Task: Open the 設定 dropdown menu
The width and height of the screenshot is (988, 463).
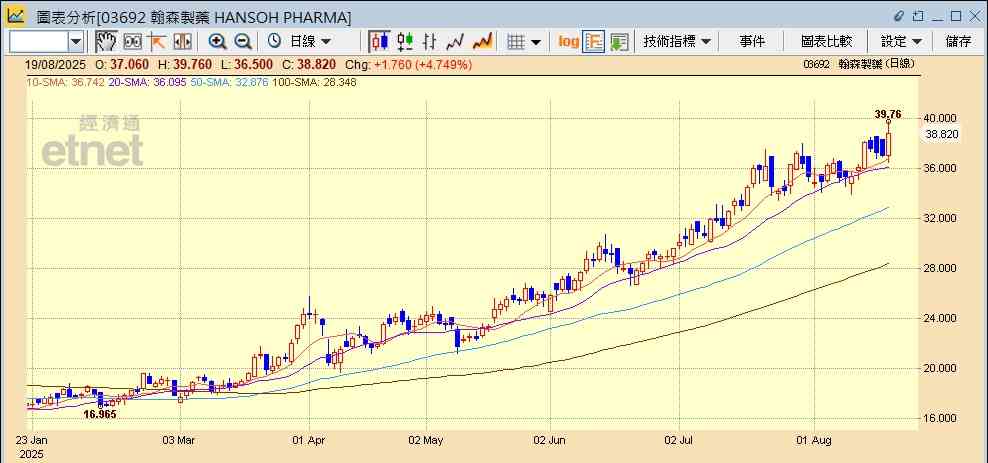Action: click(x=900, y=42)
